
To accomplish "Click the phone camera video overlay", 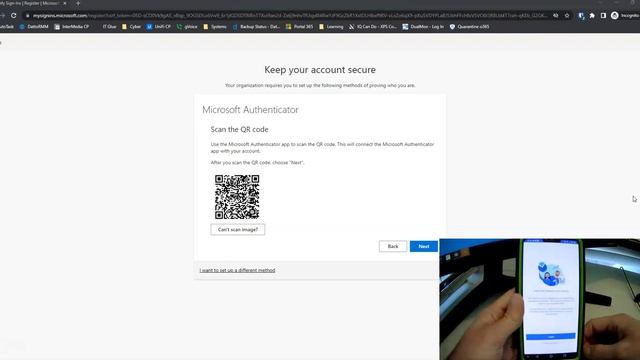I will point(540,299).
